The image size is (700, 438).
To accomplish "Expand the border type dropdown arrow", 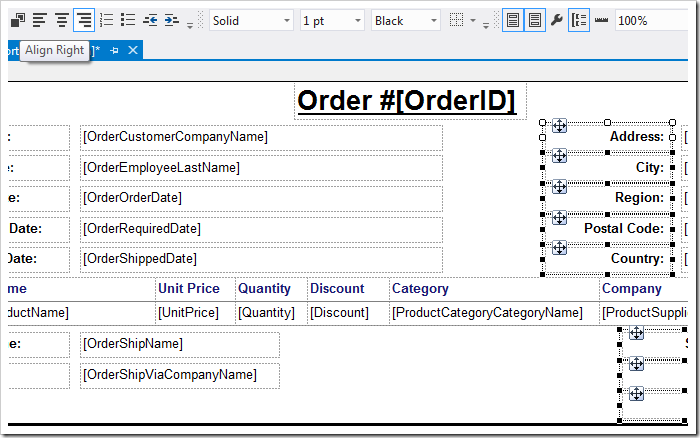I will point(473,21).
